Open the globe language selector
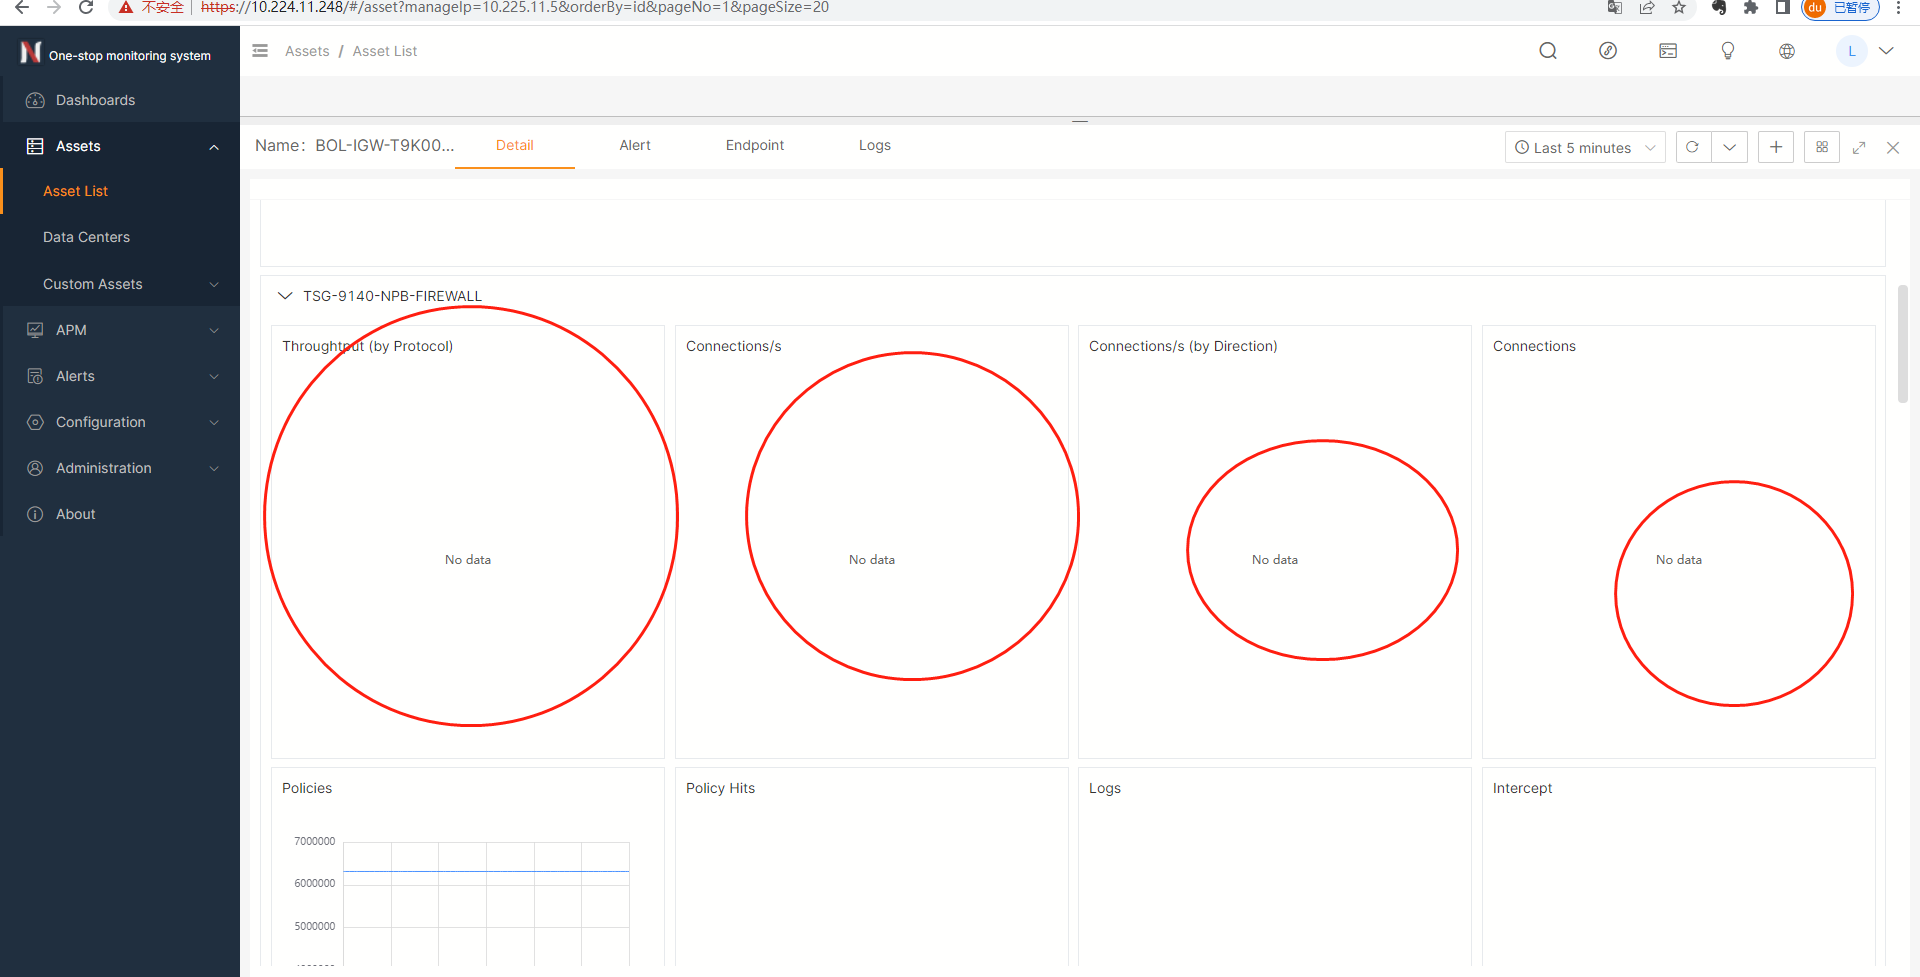Viewport: 1920px width, 977px height. pyautogui.click(x=1787, y=51)
